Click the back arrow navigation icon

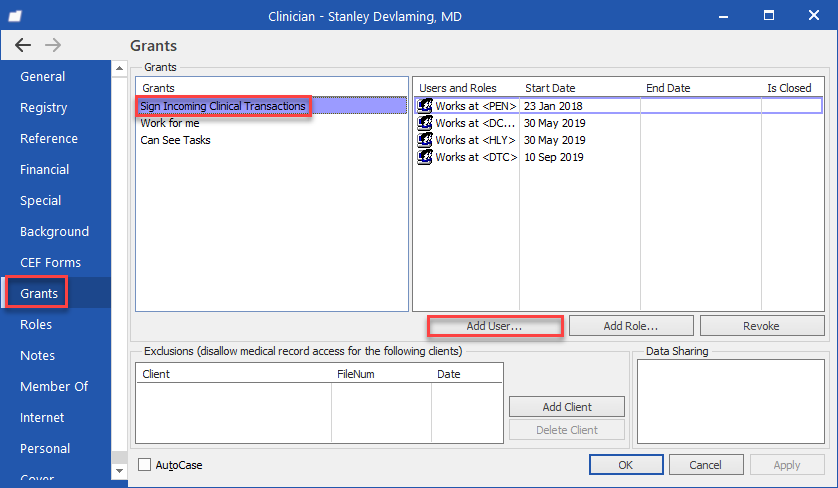(22, 45)
